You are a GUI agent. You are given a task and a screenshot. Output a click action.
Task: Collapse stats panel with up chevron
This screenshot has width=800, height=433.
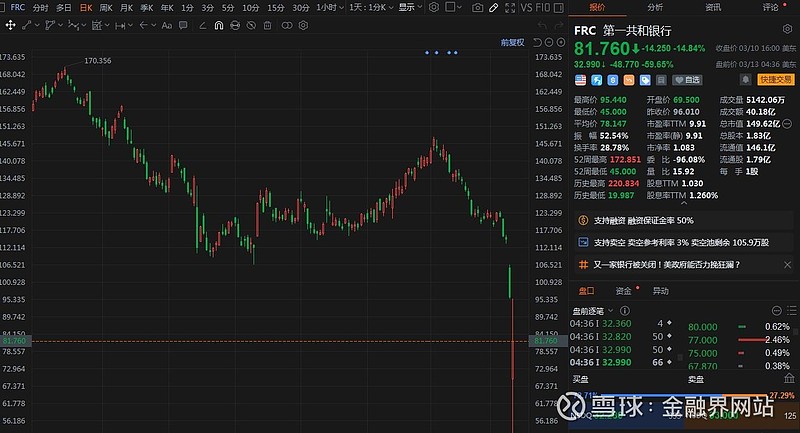684,203
